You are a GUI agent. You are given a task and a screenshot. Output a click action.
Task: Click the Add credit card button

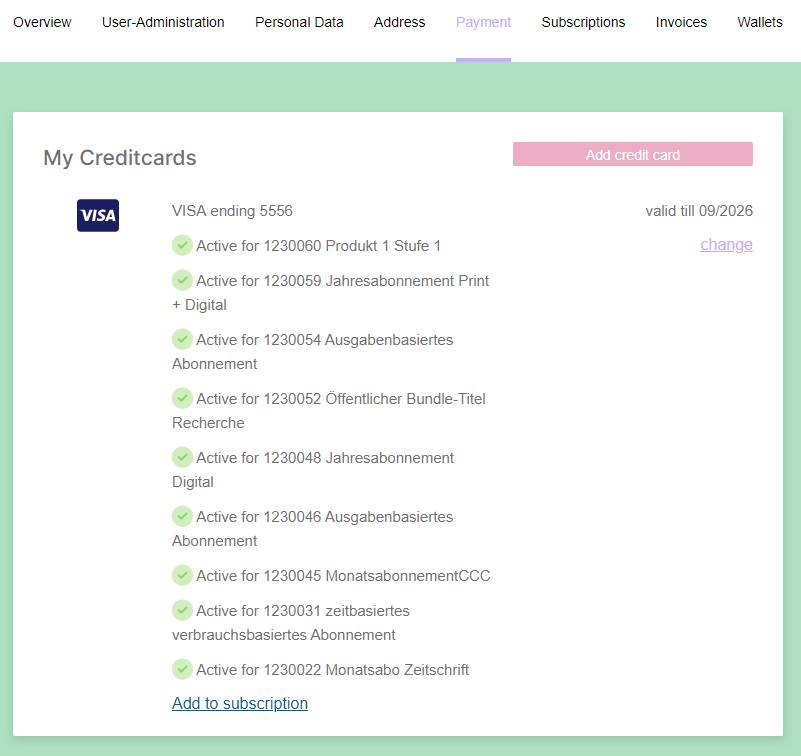point(632,154)
